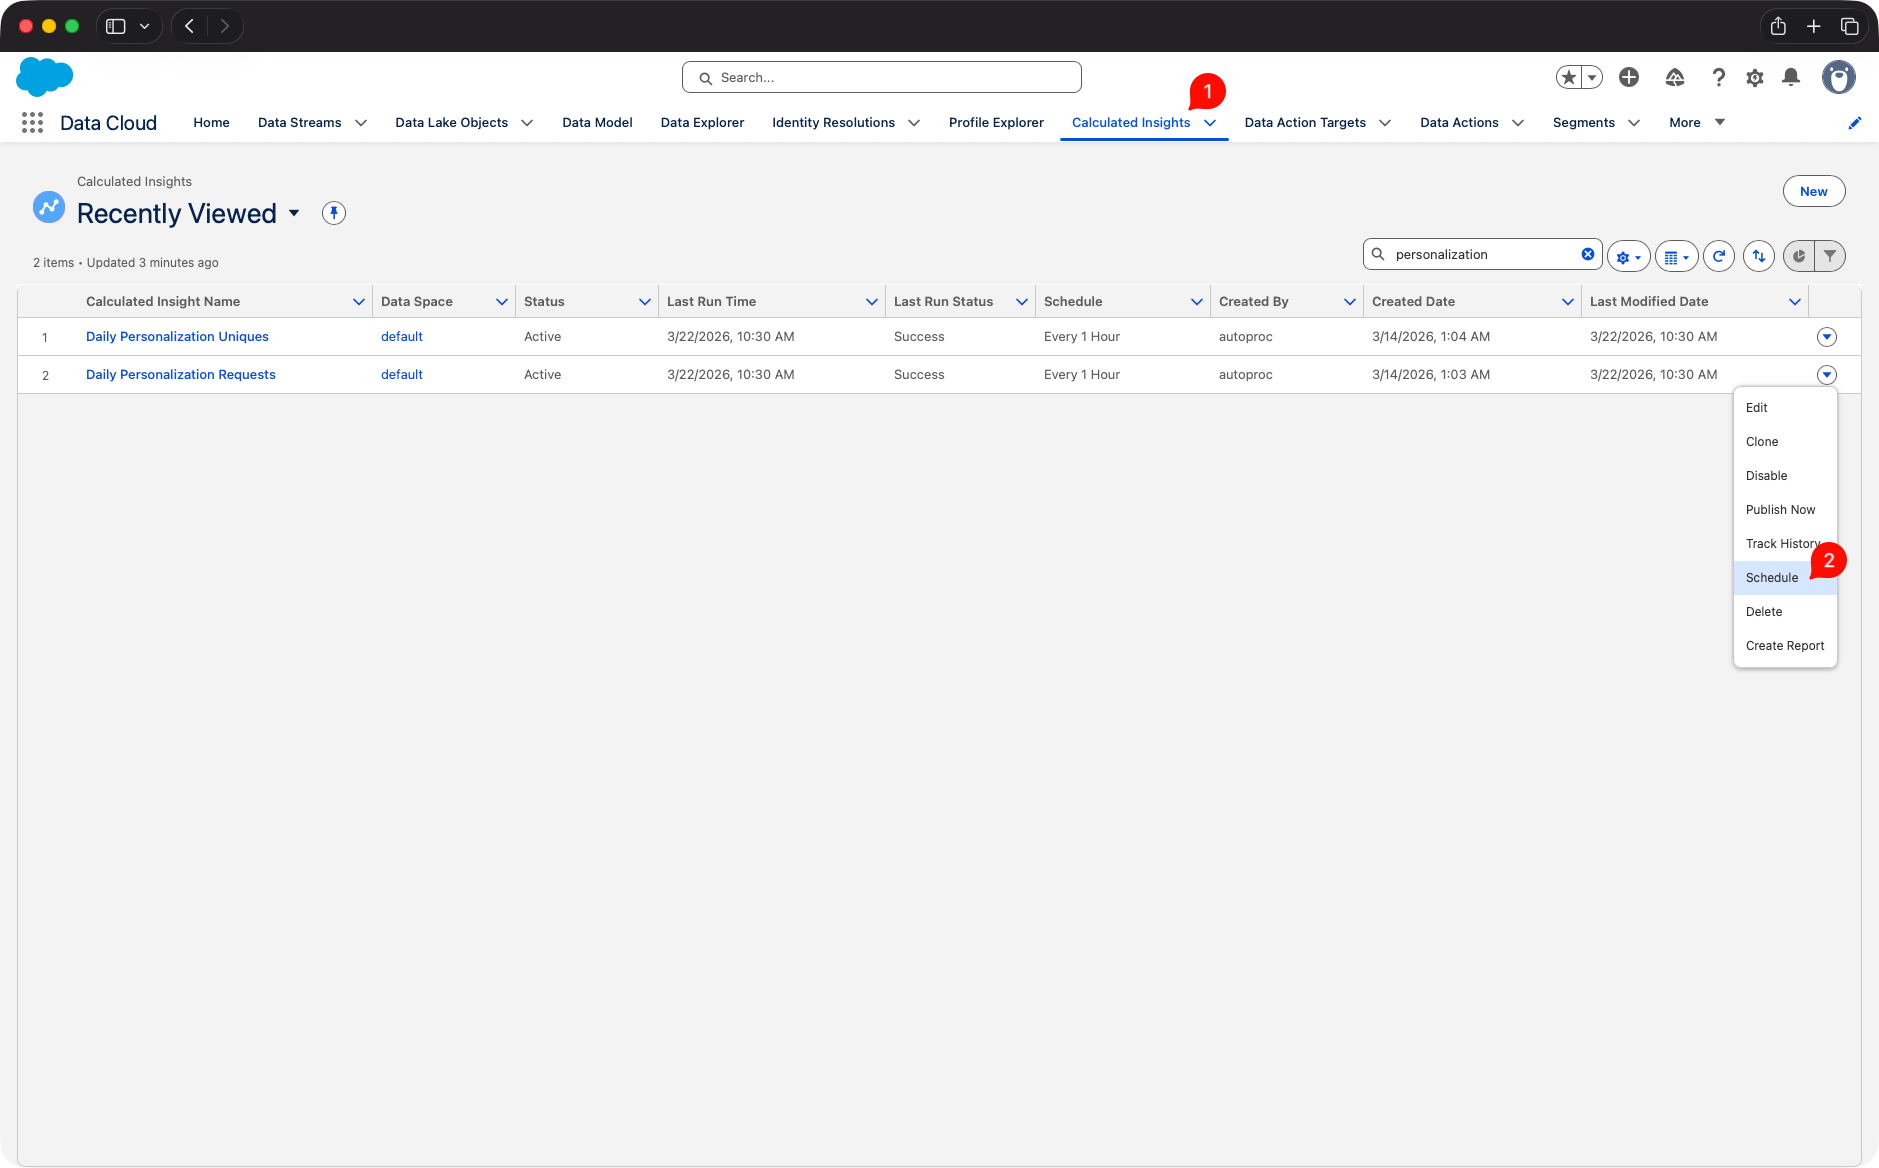The image size is (1879, 1168).
Task: Open the Calculated Insight Name column menu
Action: (x=358, y=301)
